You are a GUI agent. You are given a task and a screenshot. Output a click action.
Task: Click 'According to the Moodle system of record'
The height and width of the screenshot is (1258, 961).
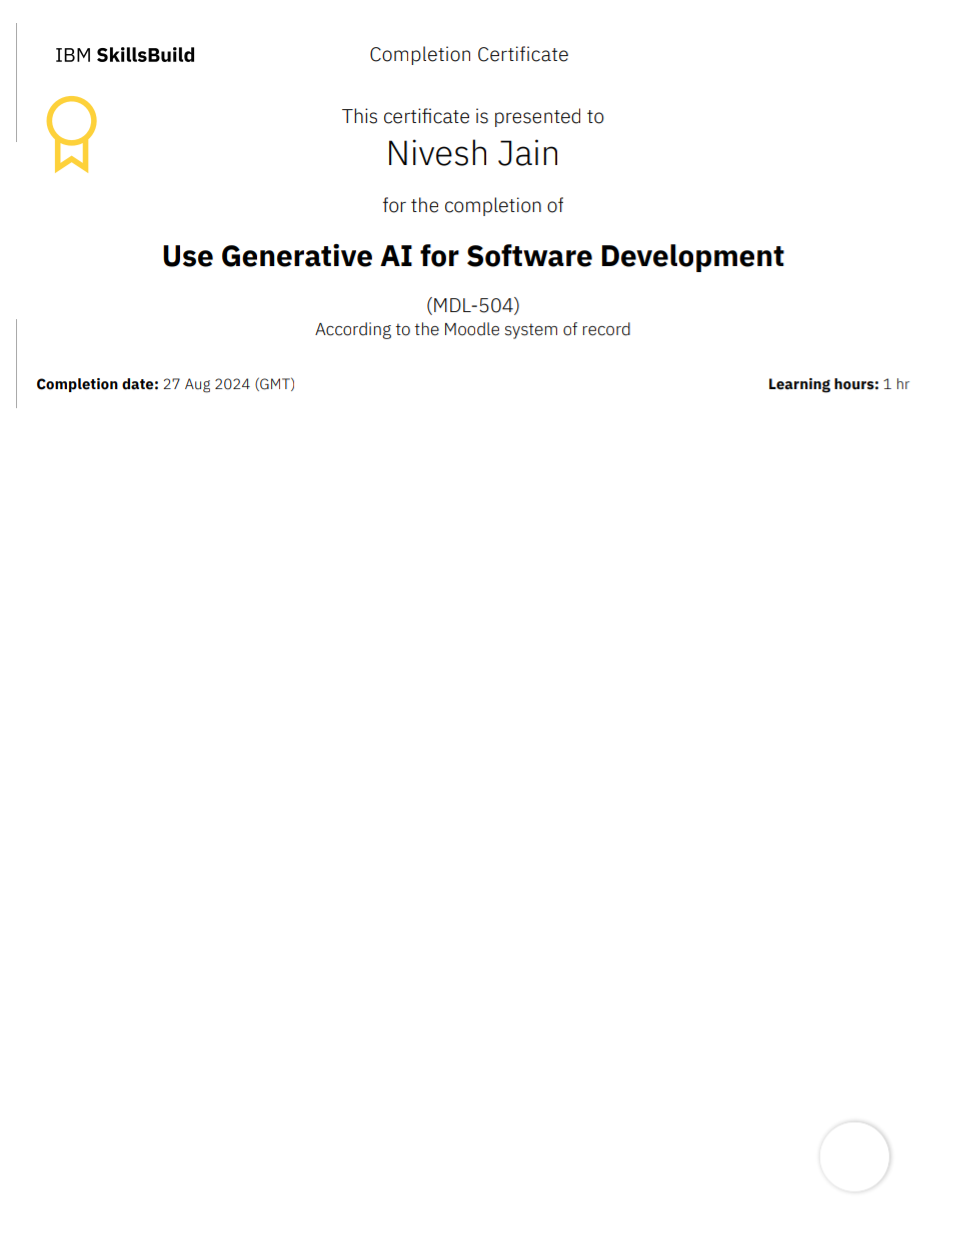[472, 330]
